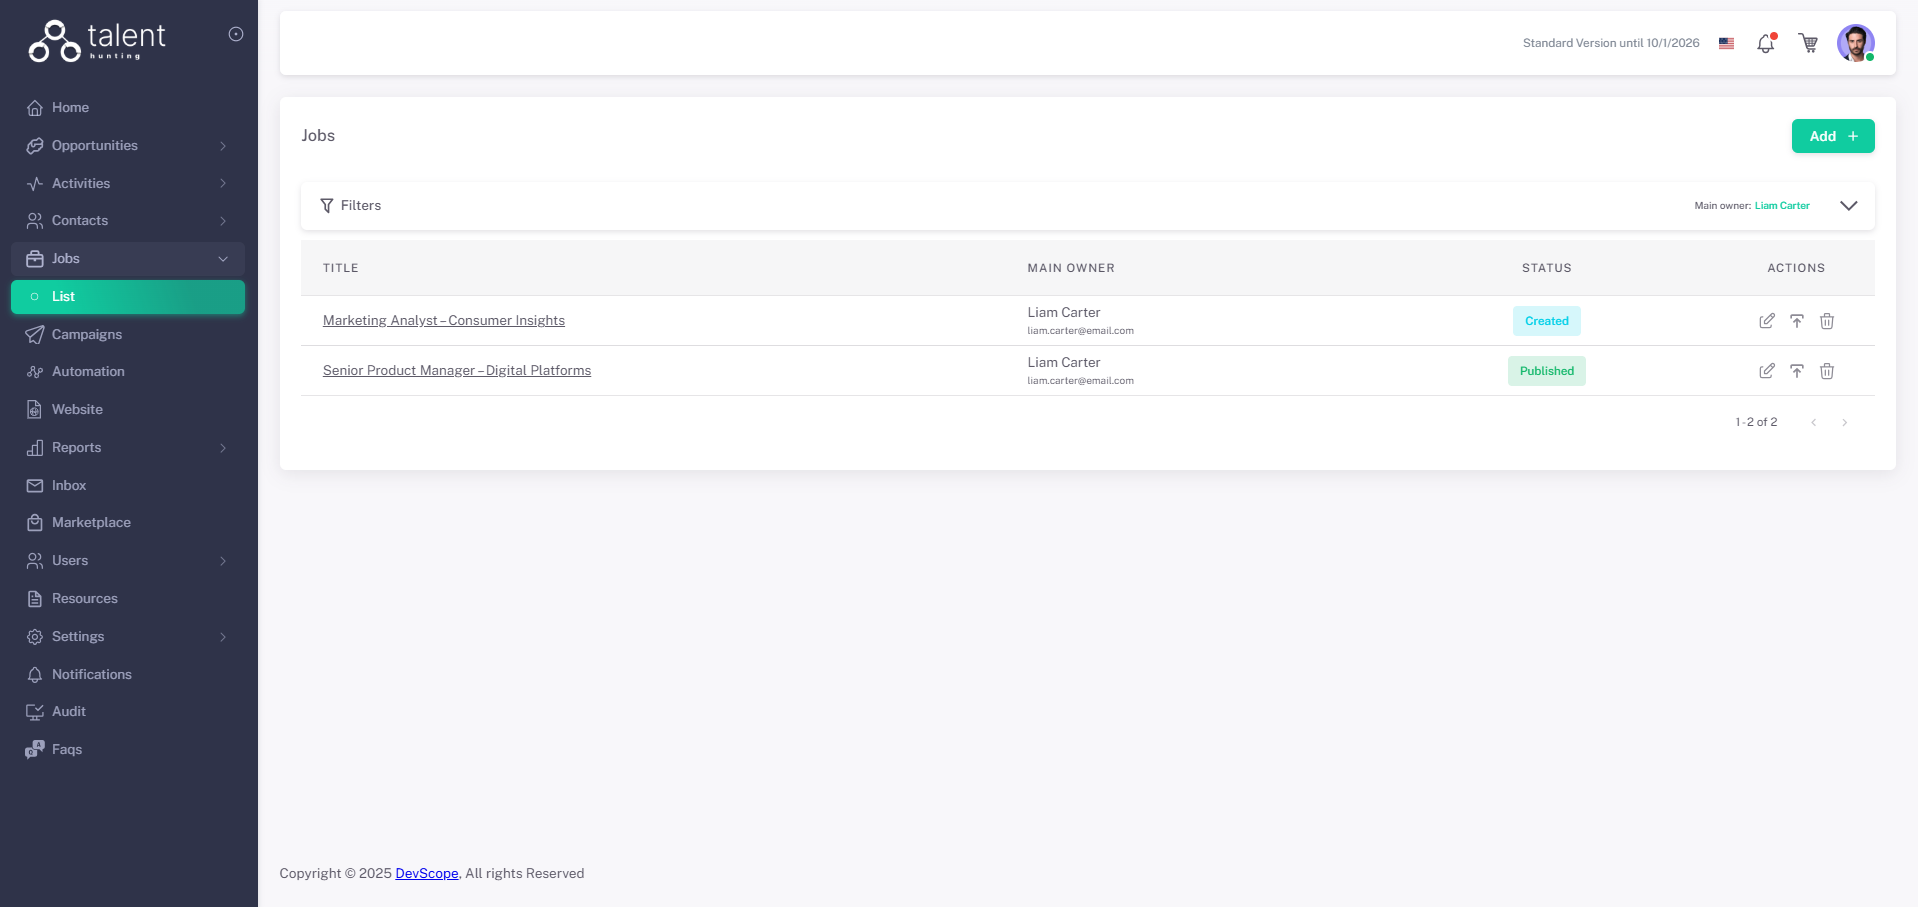The image size is (1918, 907).
Task: Expand the Filters panel chevron
Action: click(1848, 206)
